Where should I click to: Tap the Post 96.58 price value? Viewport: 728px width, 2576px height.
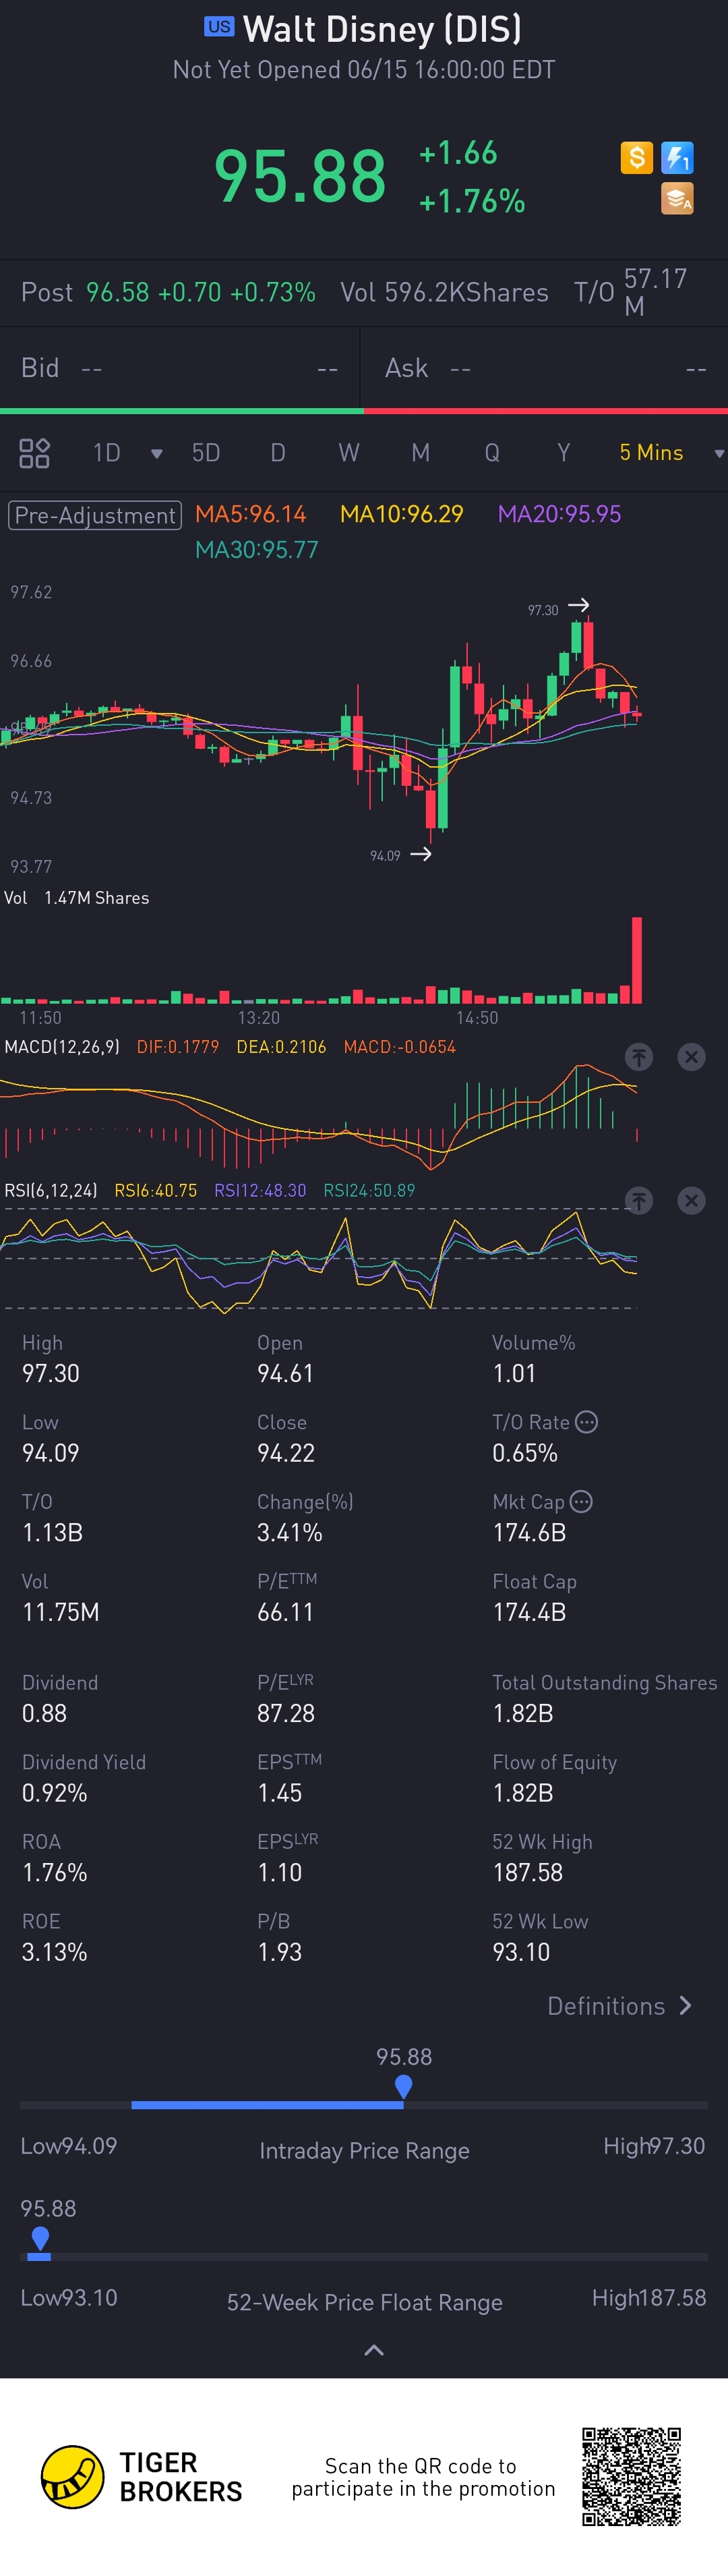tap(117, 292)
